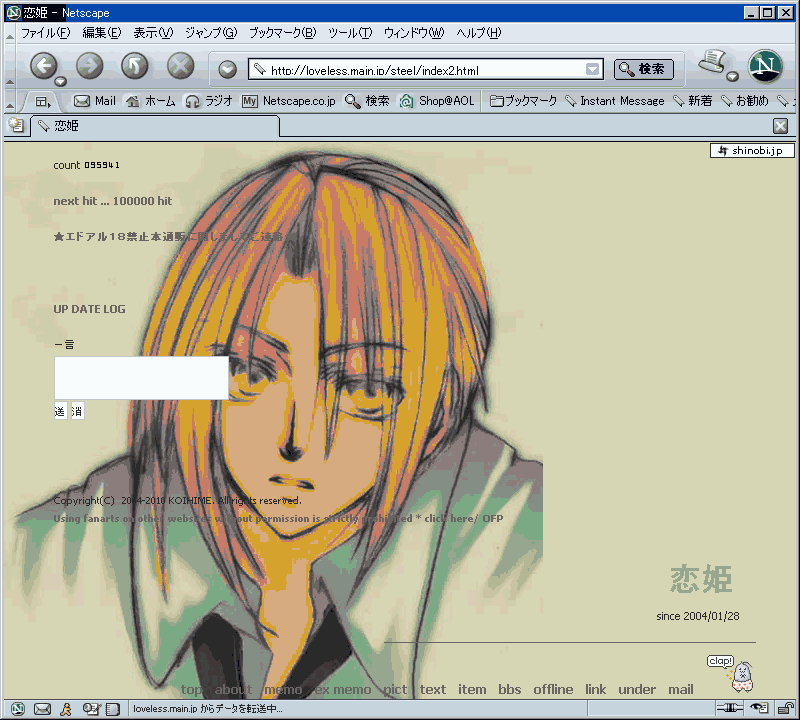Click the Mail bookmark in the personal toolbar
Viewport: 800px width, 720px height.
[95, 101]
